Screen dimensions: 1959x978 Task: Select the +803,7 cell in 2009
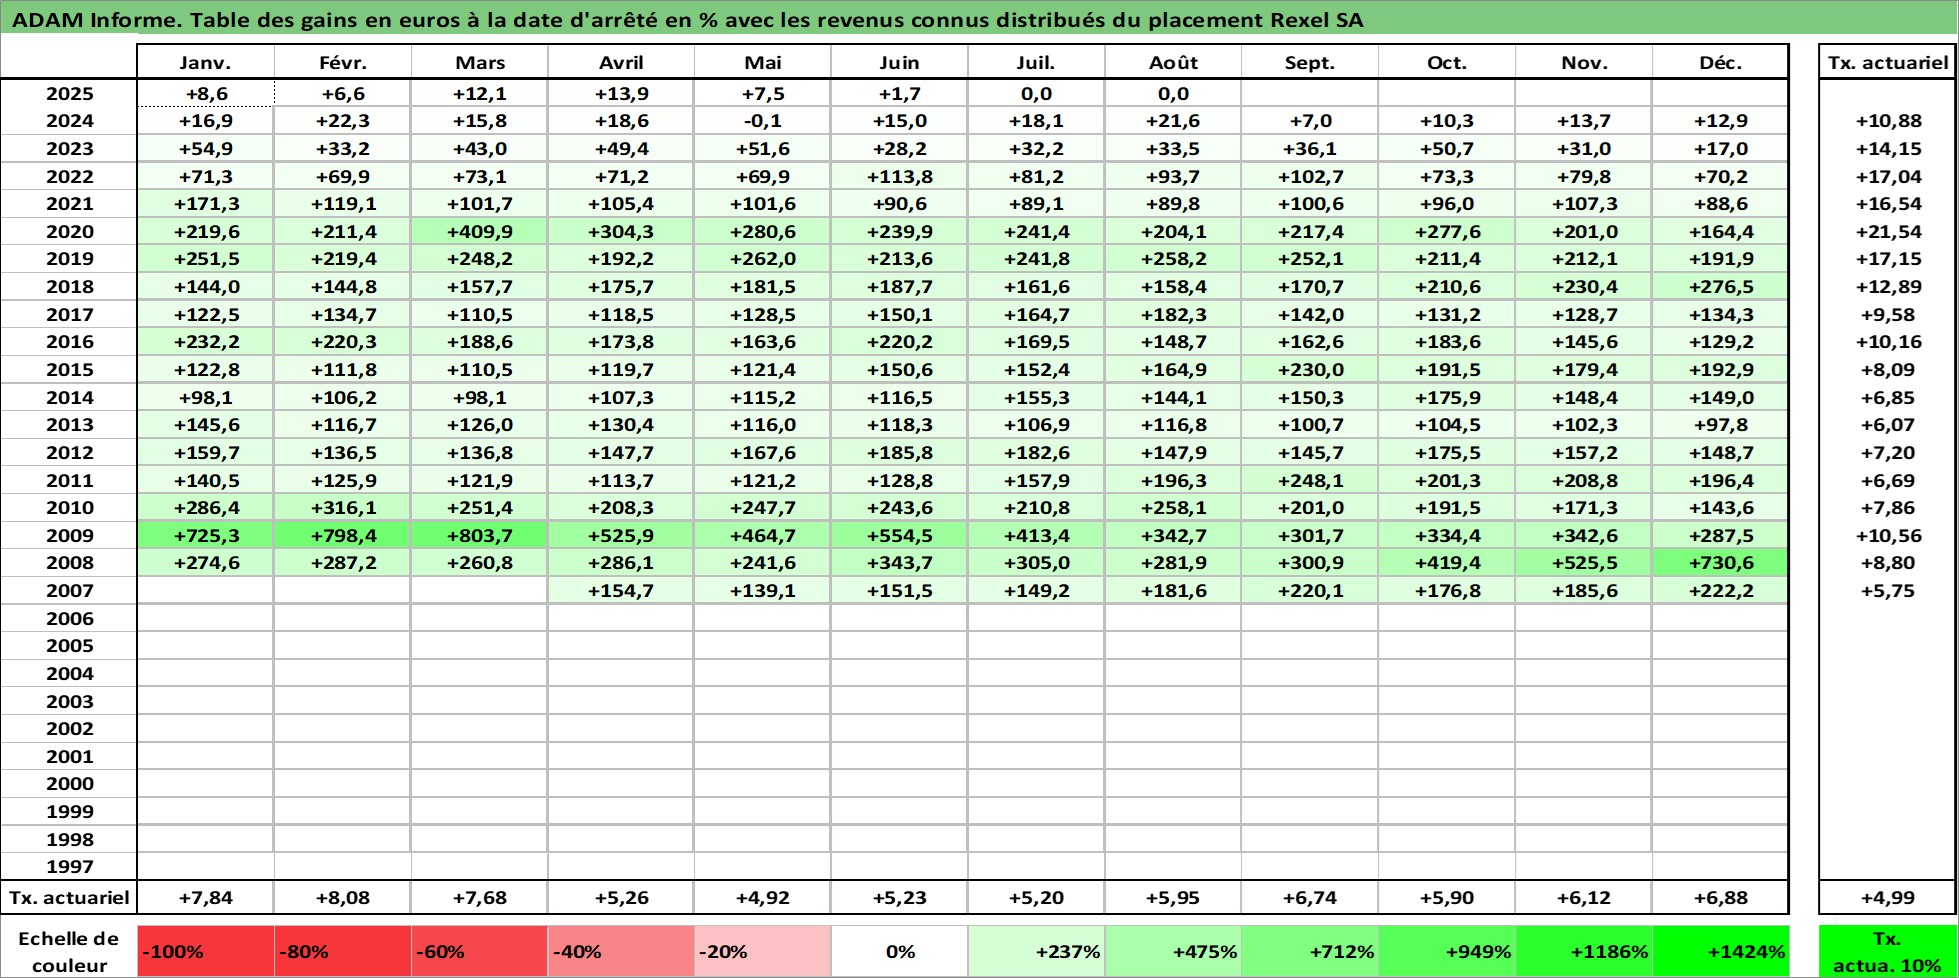point(480,535)
